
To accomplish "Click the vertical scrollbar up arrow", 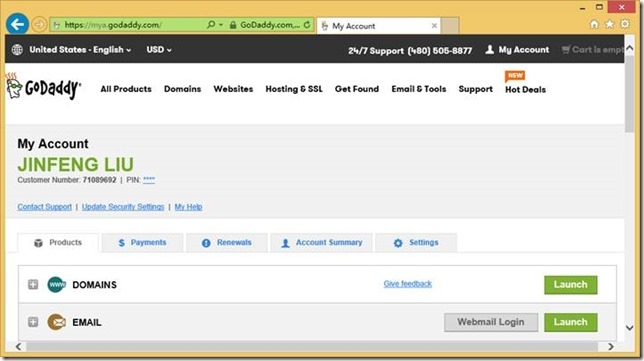I will (629, 48).
